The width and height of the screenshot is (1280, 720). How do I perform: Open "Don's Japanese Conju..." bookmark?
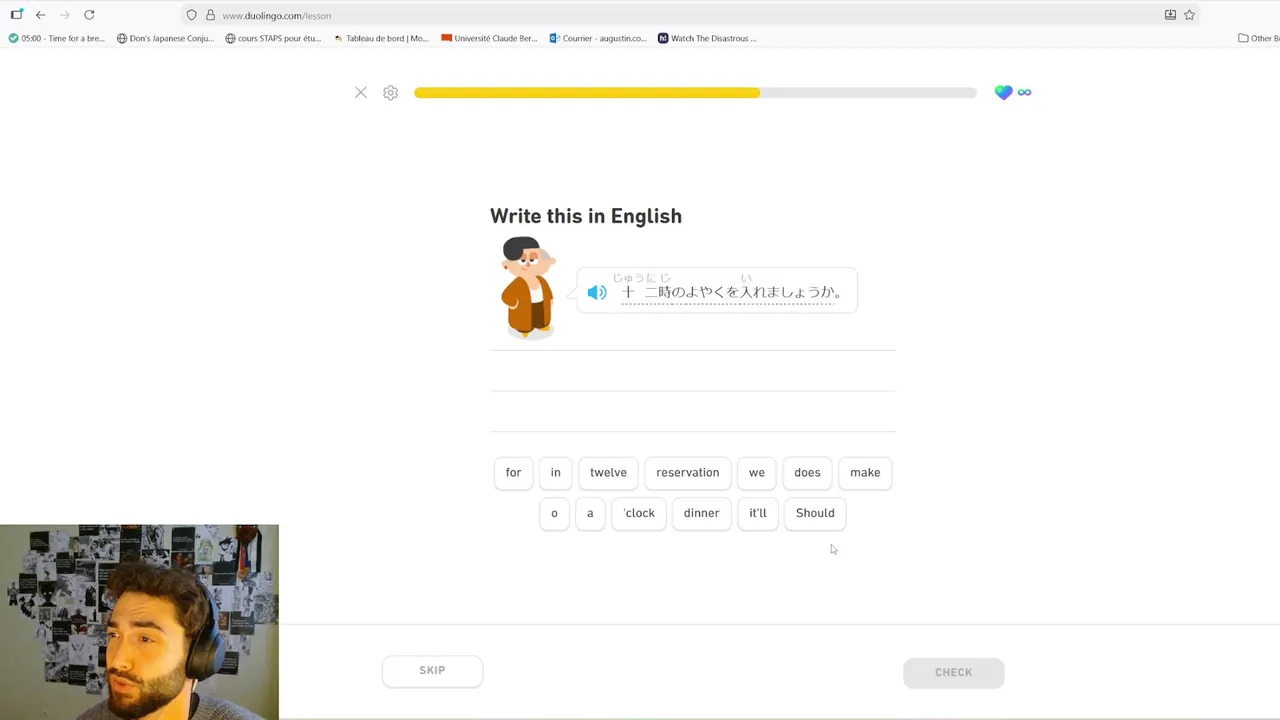[x=165, y=38]
